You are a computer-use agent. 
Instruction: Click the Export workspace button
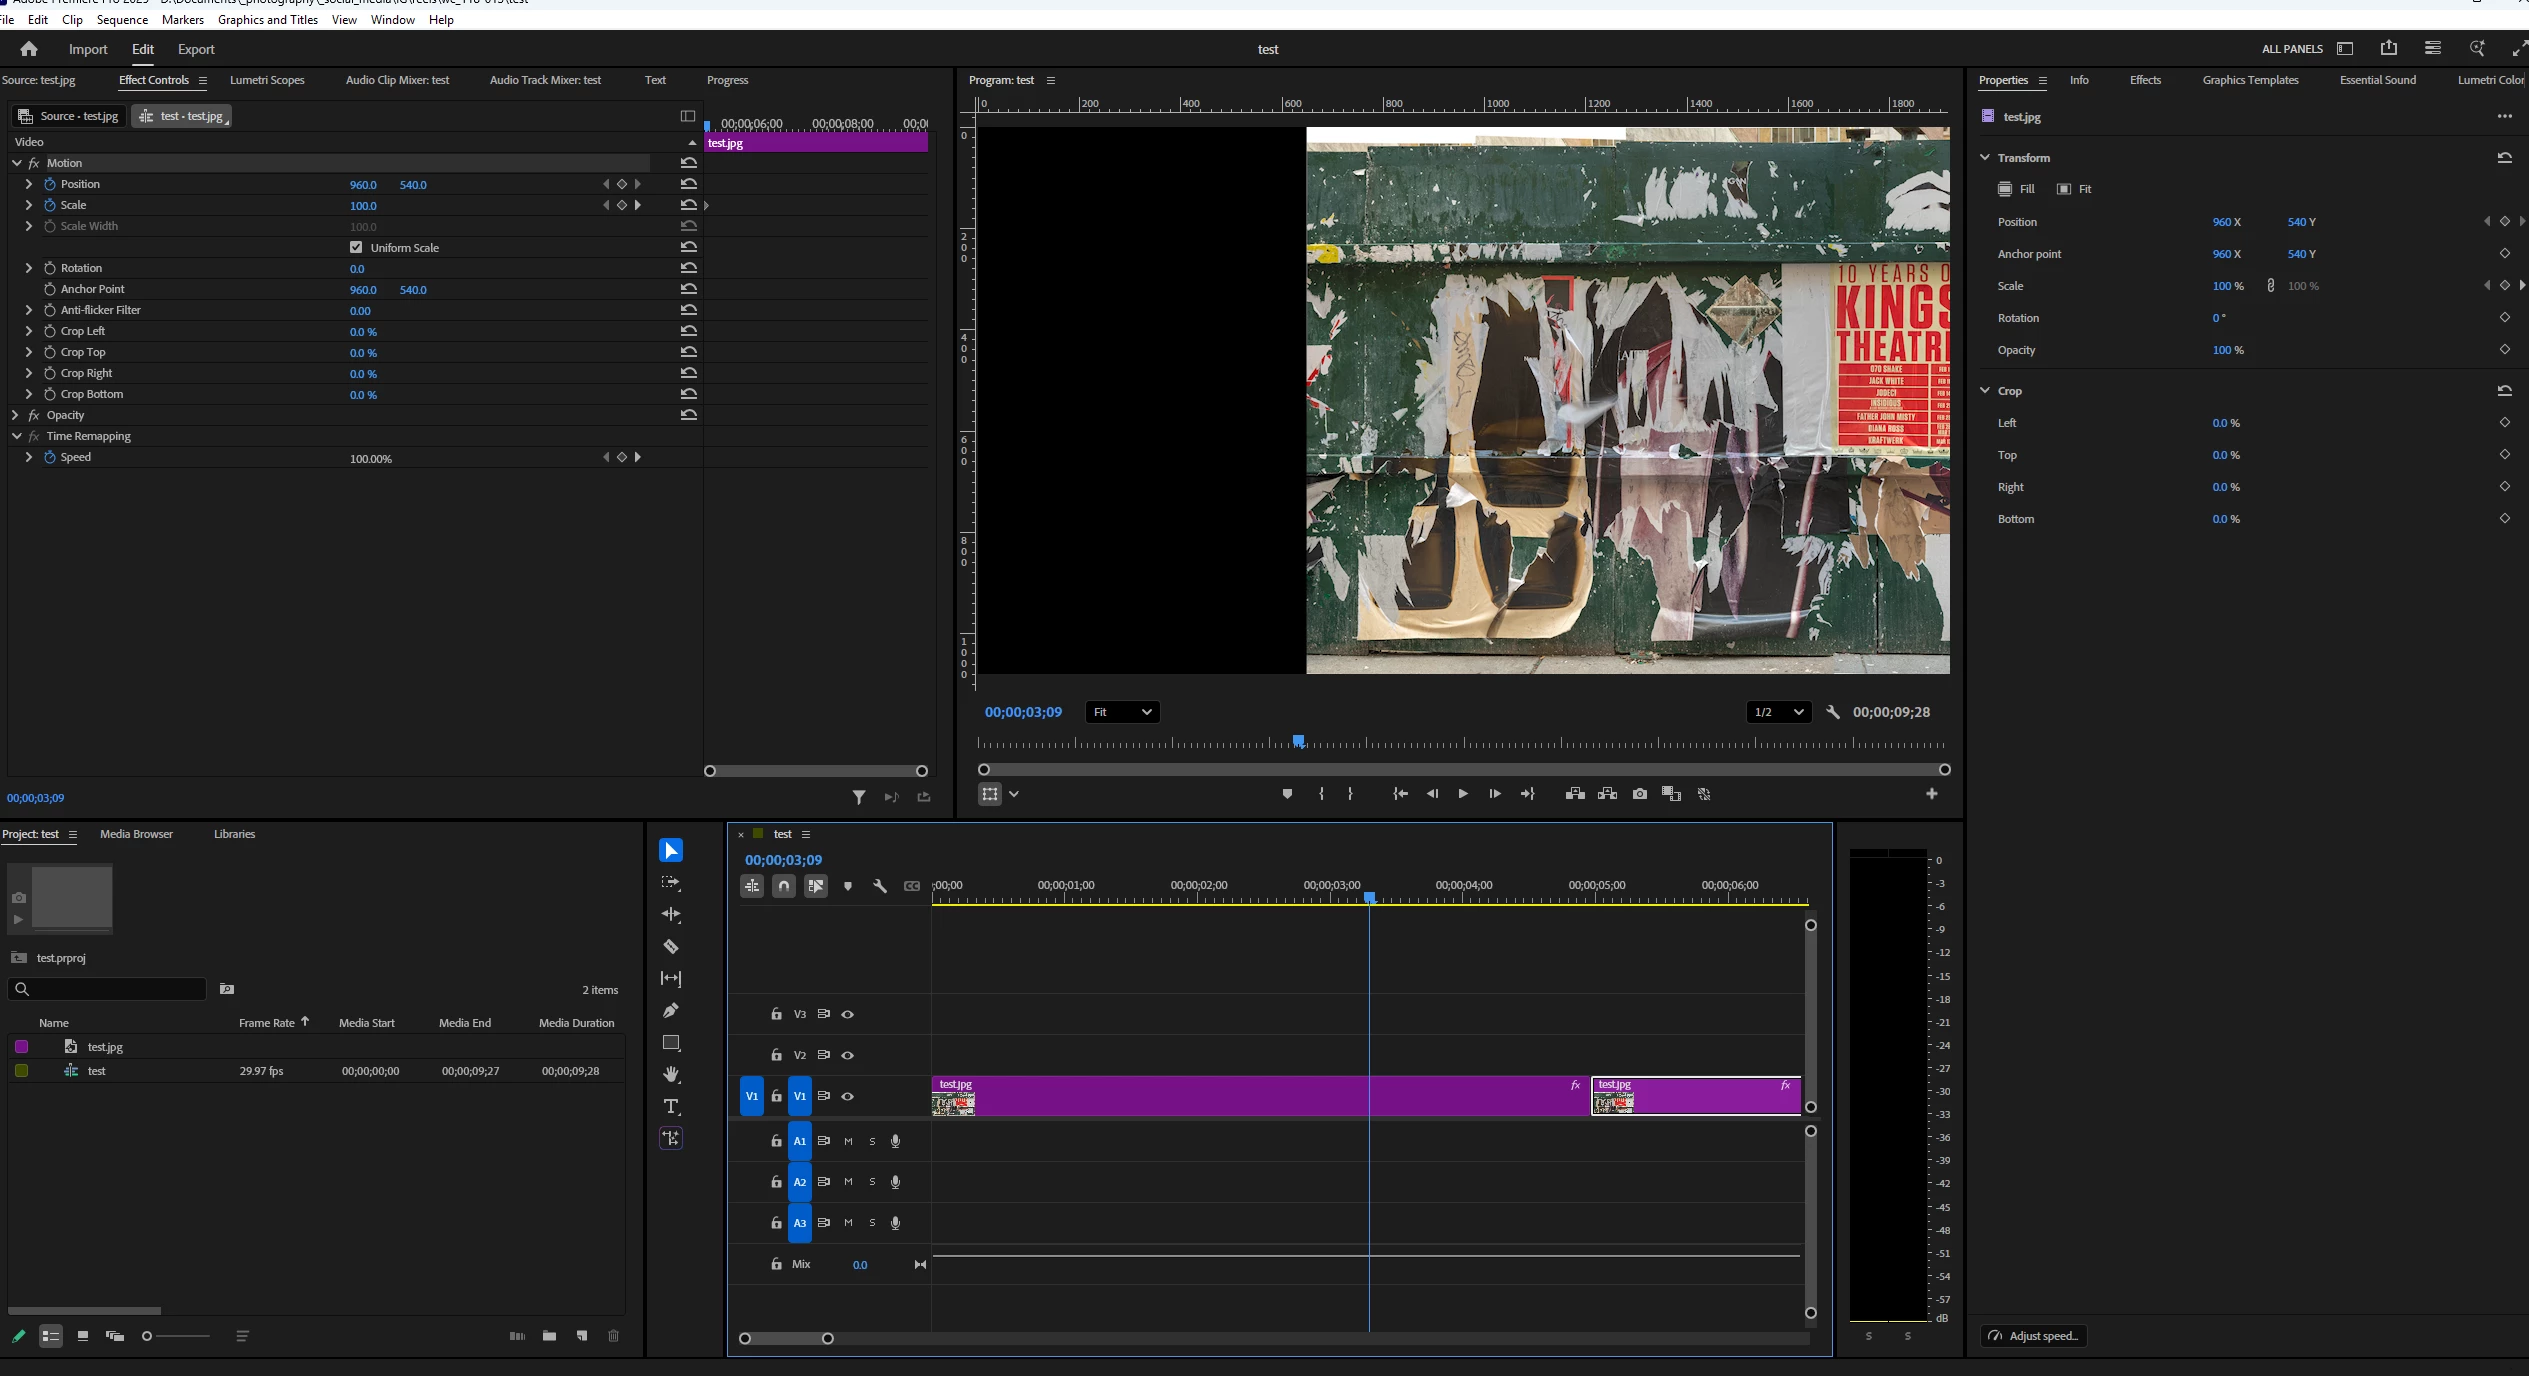tap(196, 49)
